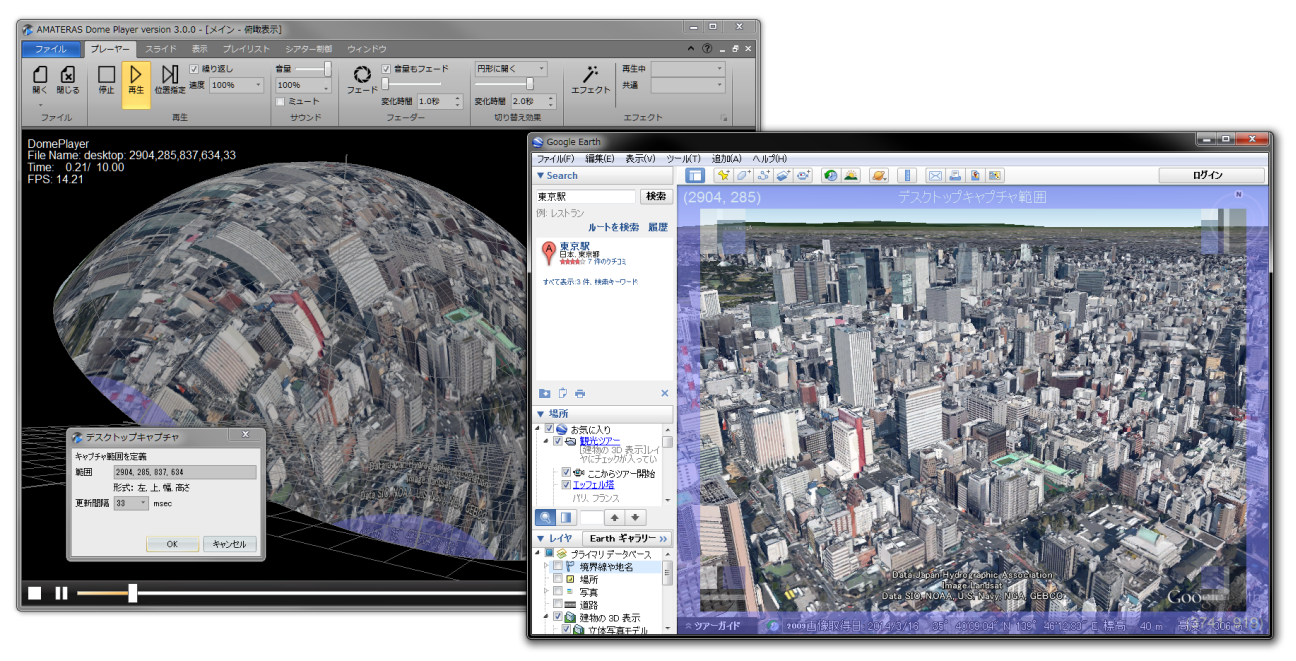Image resolution: width=1296 pixels, height=661 pixels.
Task: Check the 道路 layer checkbox
Action: point(558,605)
